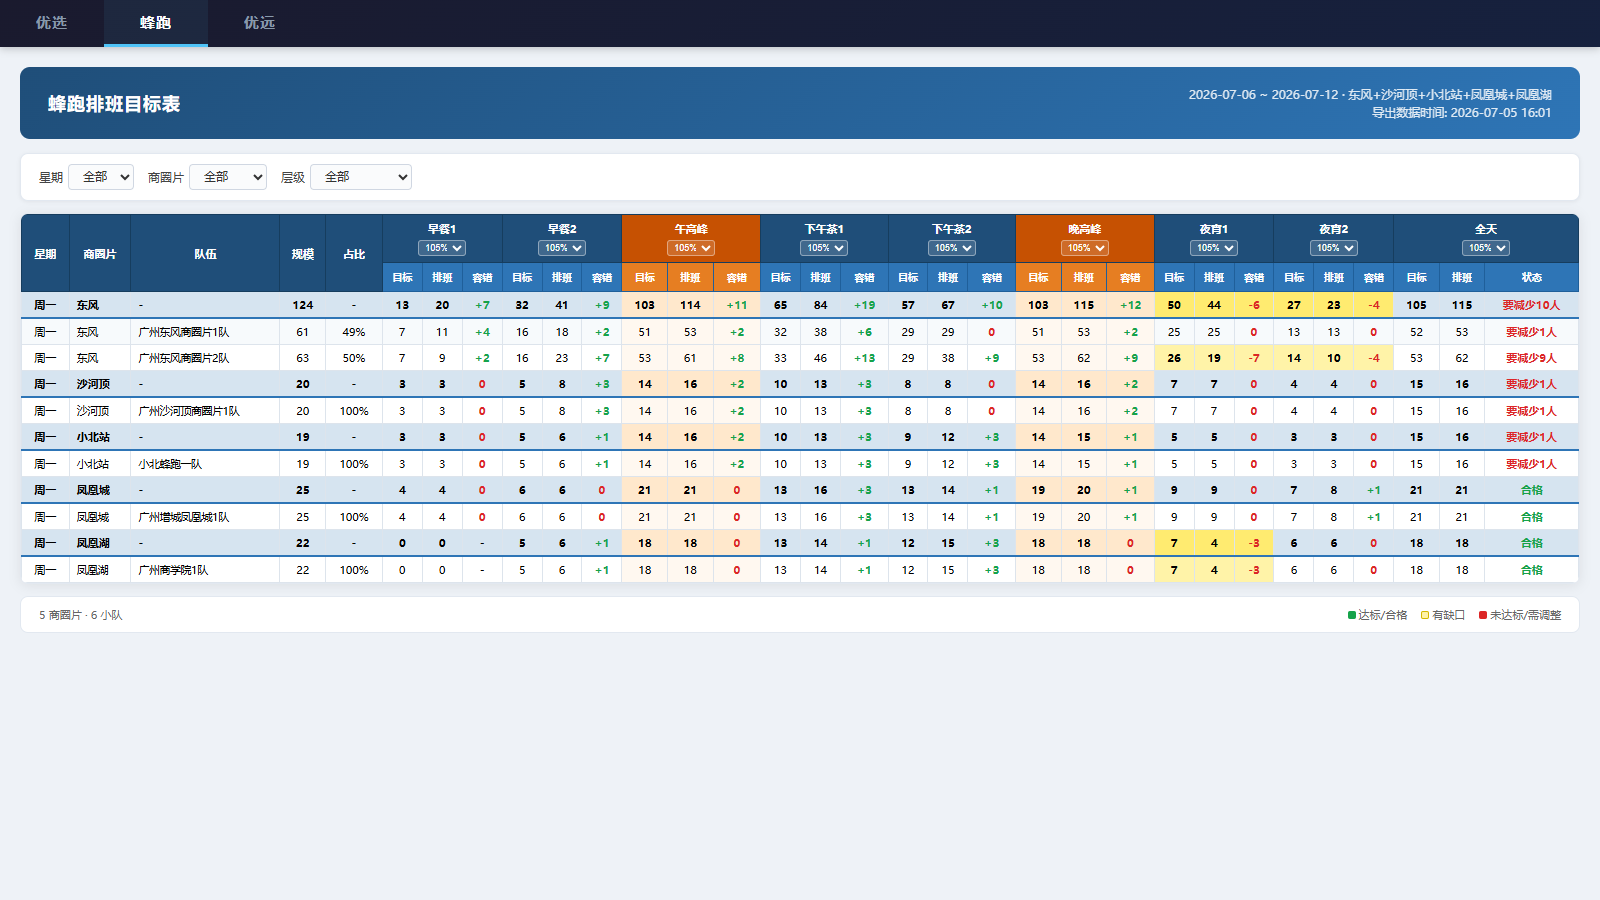Click 夜宵1 容错 value -7

1254,358
